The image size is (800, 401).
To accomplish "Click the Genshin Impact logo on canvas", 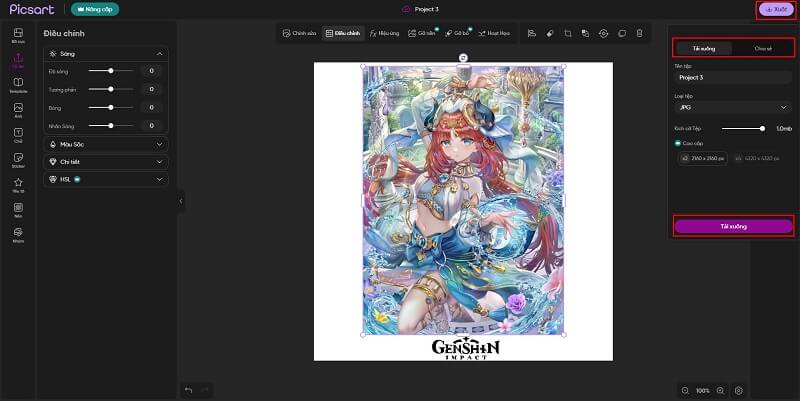I will click(465, 348).
